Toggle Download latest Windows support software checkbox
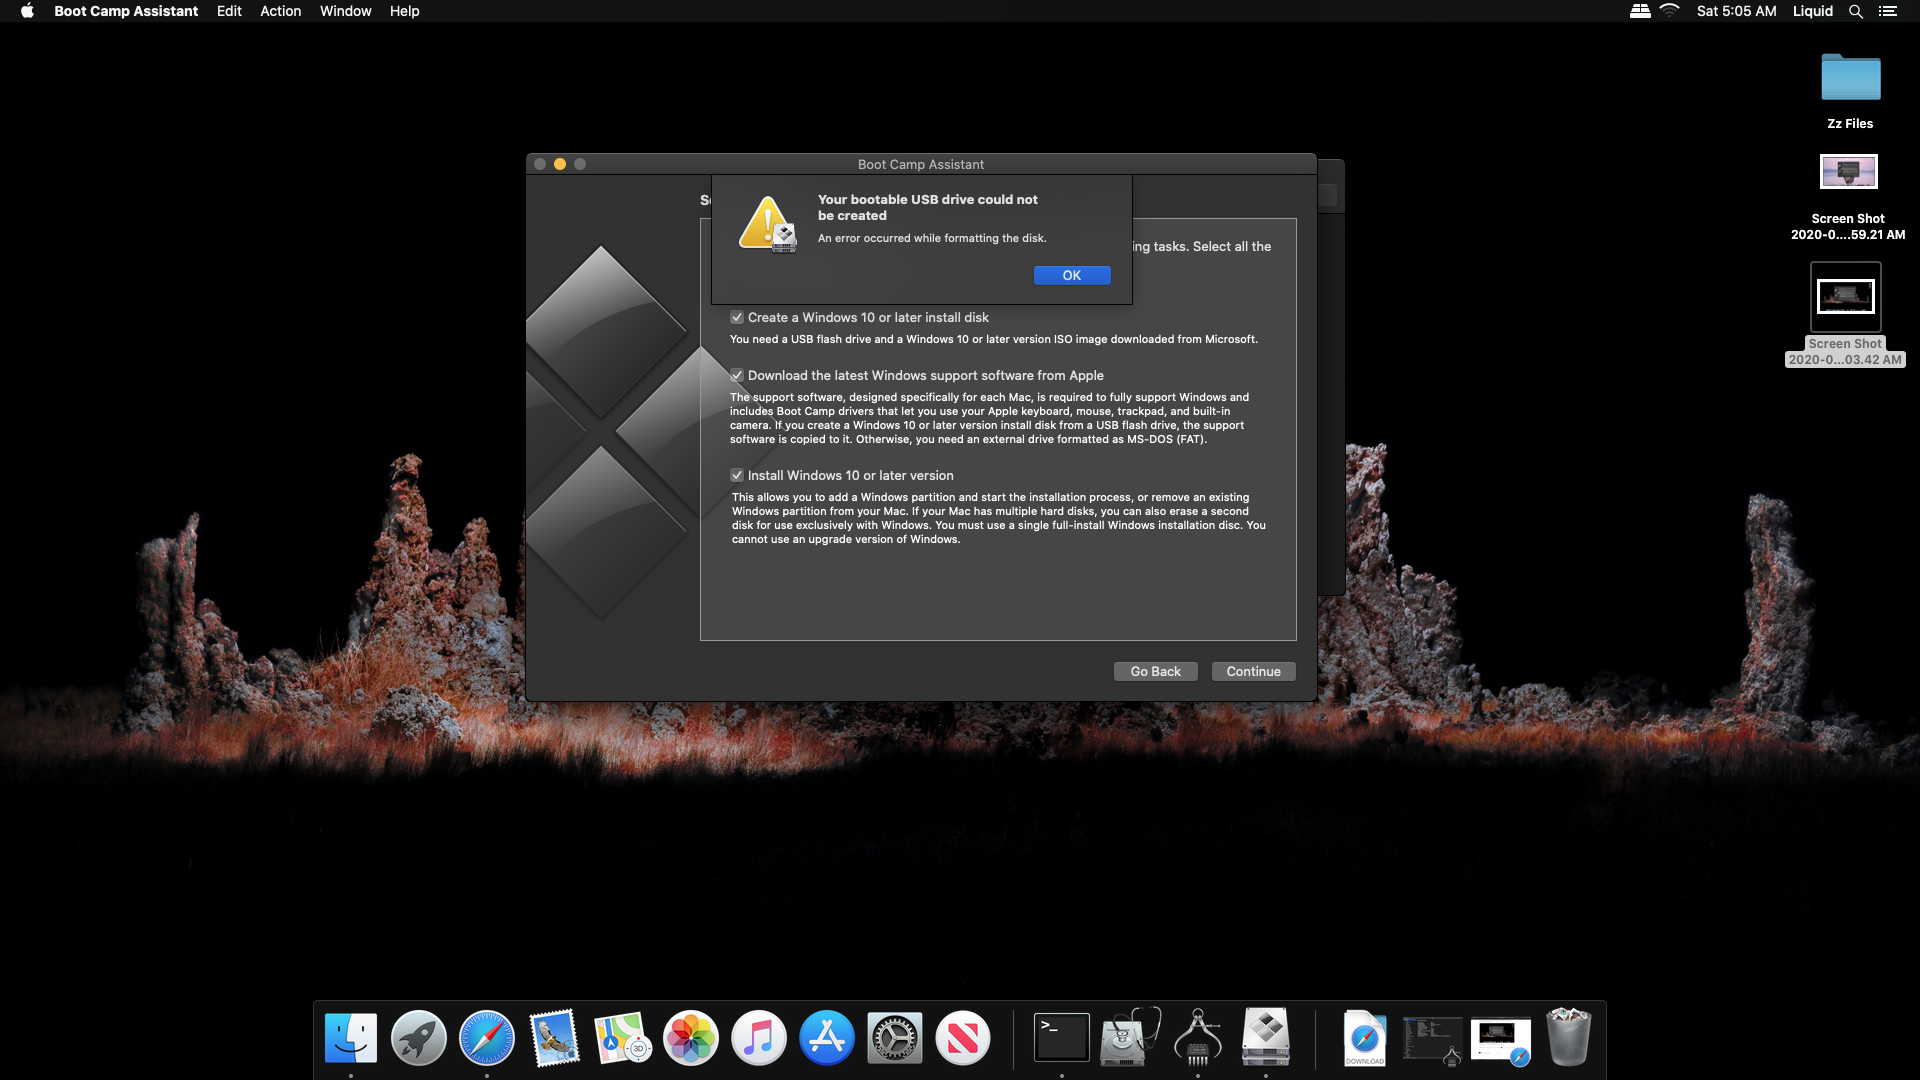This screenshot has width=1920, height=1080. click(737, 375)
